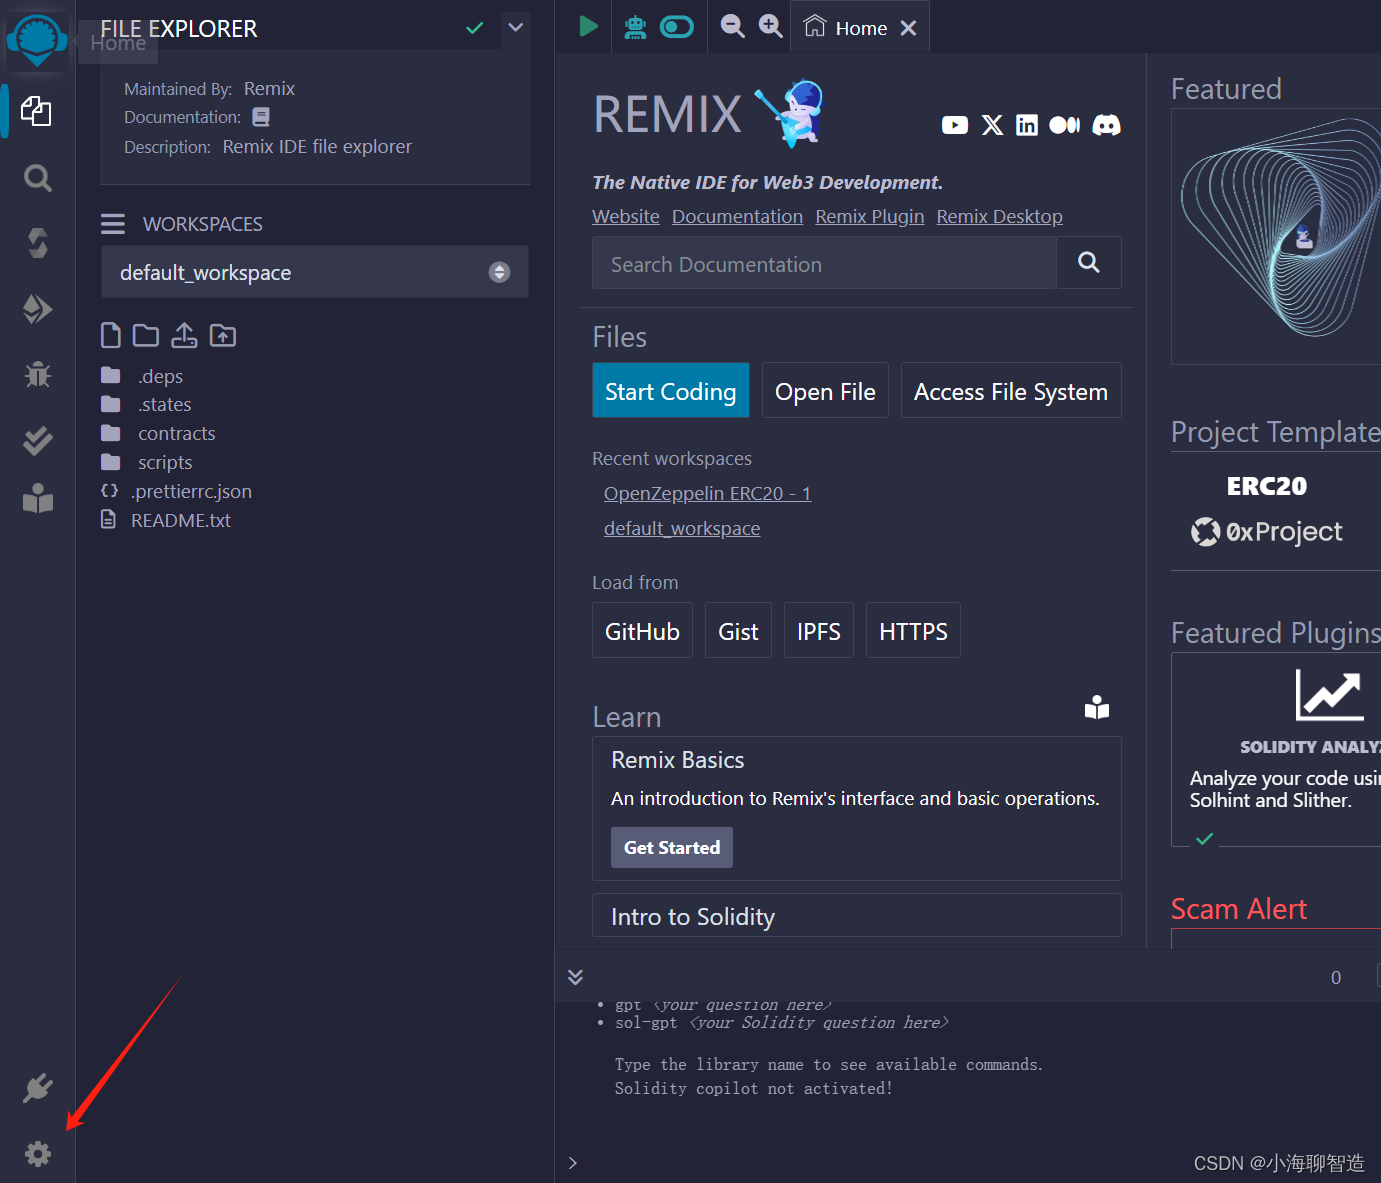This screenshot has height=1183, width=1381.
Task: Click the zoom in magnifier icon
Action: [770, 26]
